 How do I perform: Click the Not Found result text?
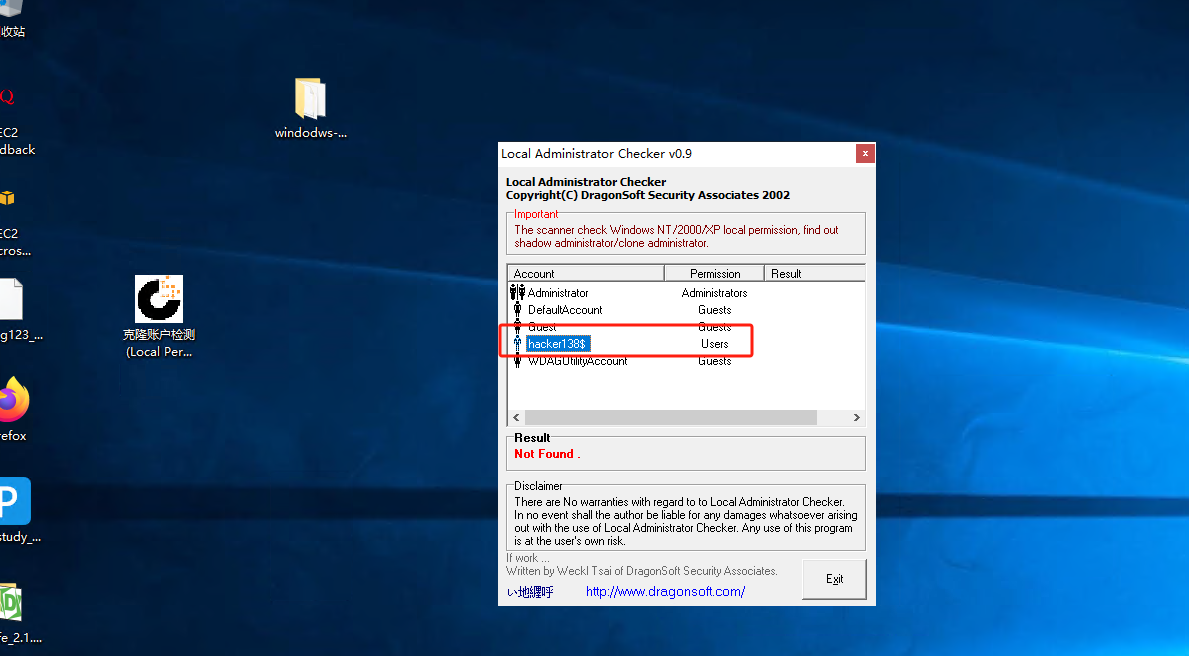(547, 454)
